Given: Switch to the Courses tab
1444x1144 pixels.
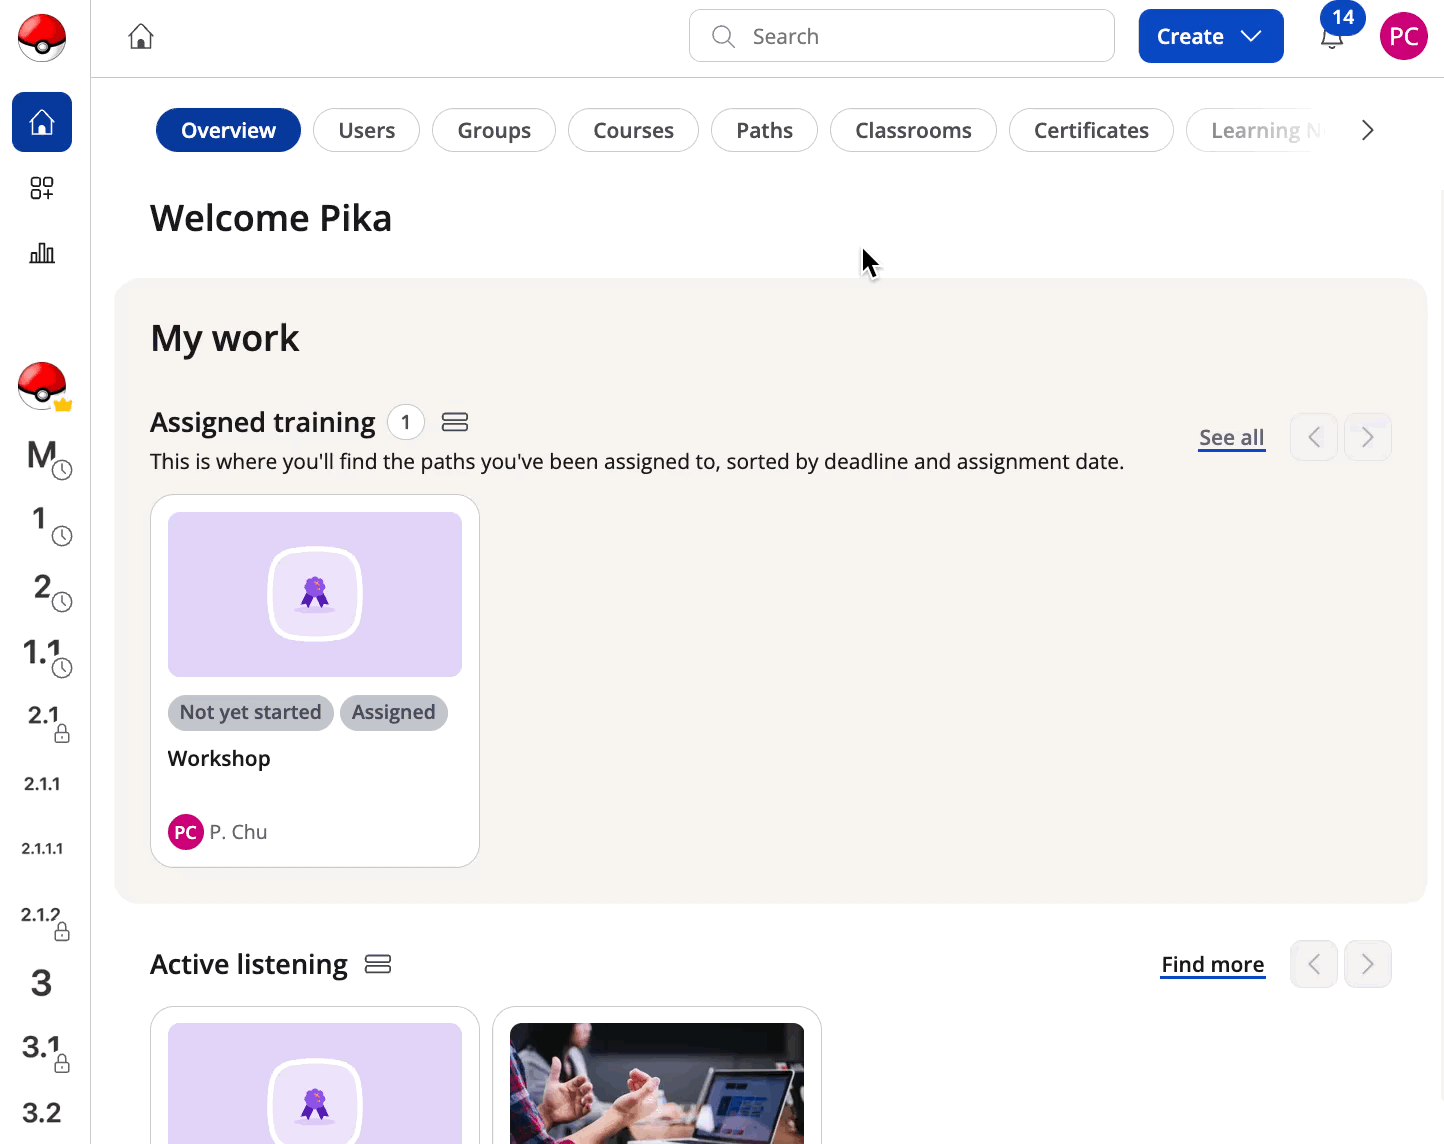Looking at the screenshot, I should point(633,130).
